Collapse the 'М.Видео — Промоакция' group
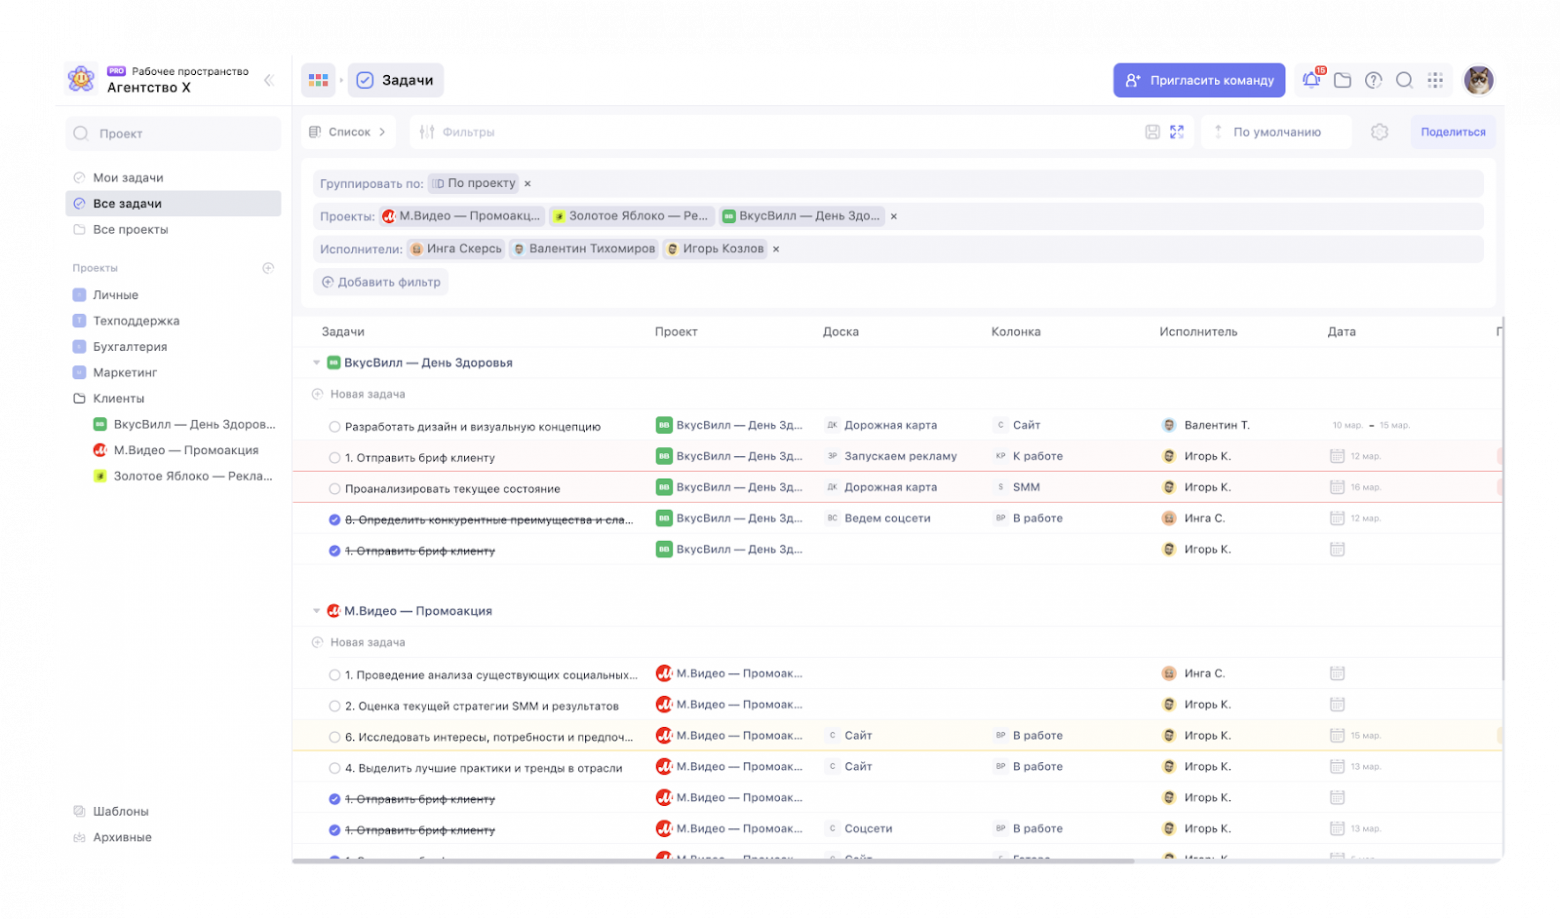This screenshot has width=1560, height=919. click(316, 610)
